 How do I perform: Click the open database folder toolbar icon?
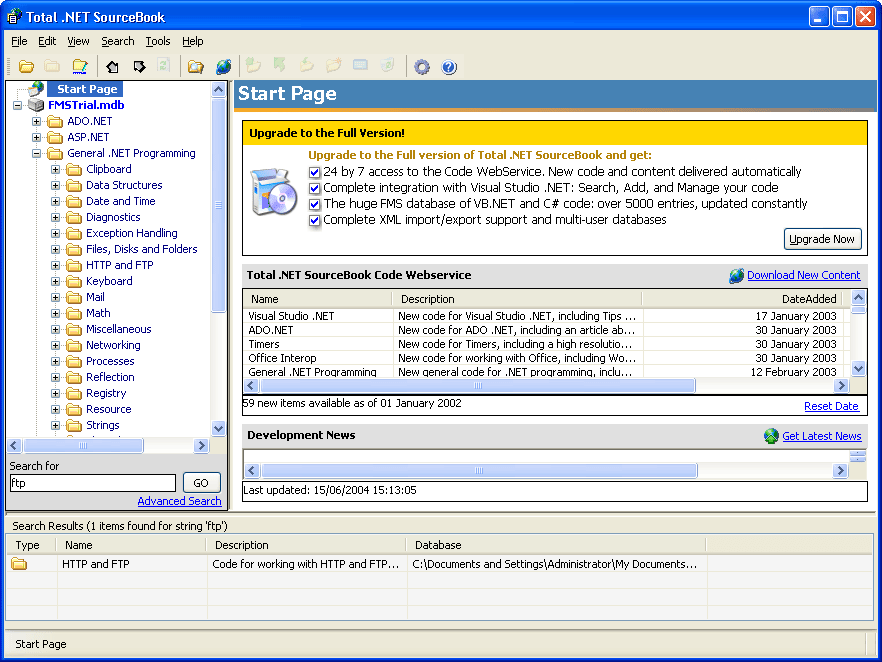pos(26,66)
